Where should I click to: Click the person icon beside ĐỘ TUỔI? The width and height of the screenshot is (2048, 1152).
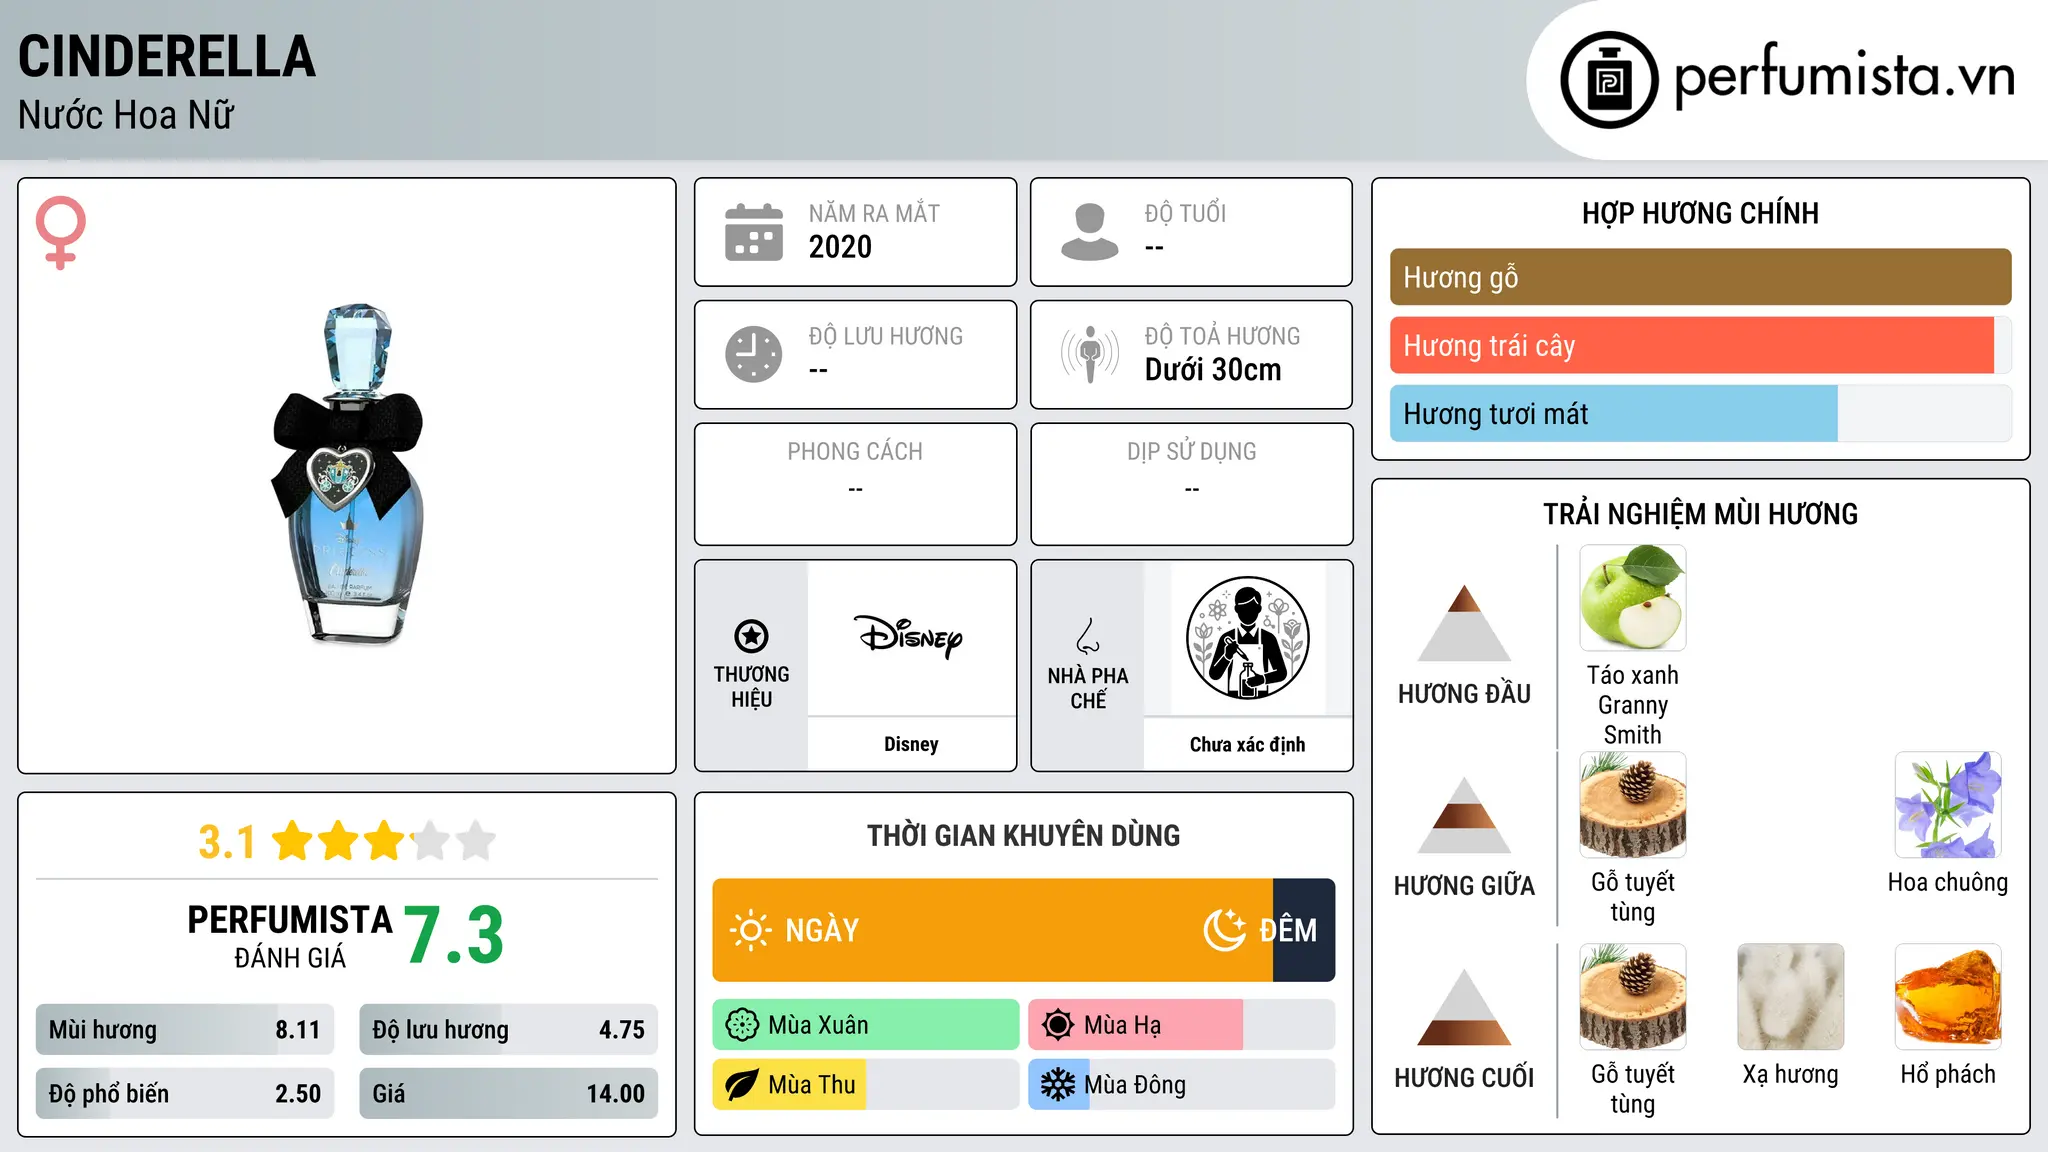(x=1090, y=232)
